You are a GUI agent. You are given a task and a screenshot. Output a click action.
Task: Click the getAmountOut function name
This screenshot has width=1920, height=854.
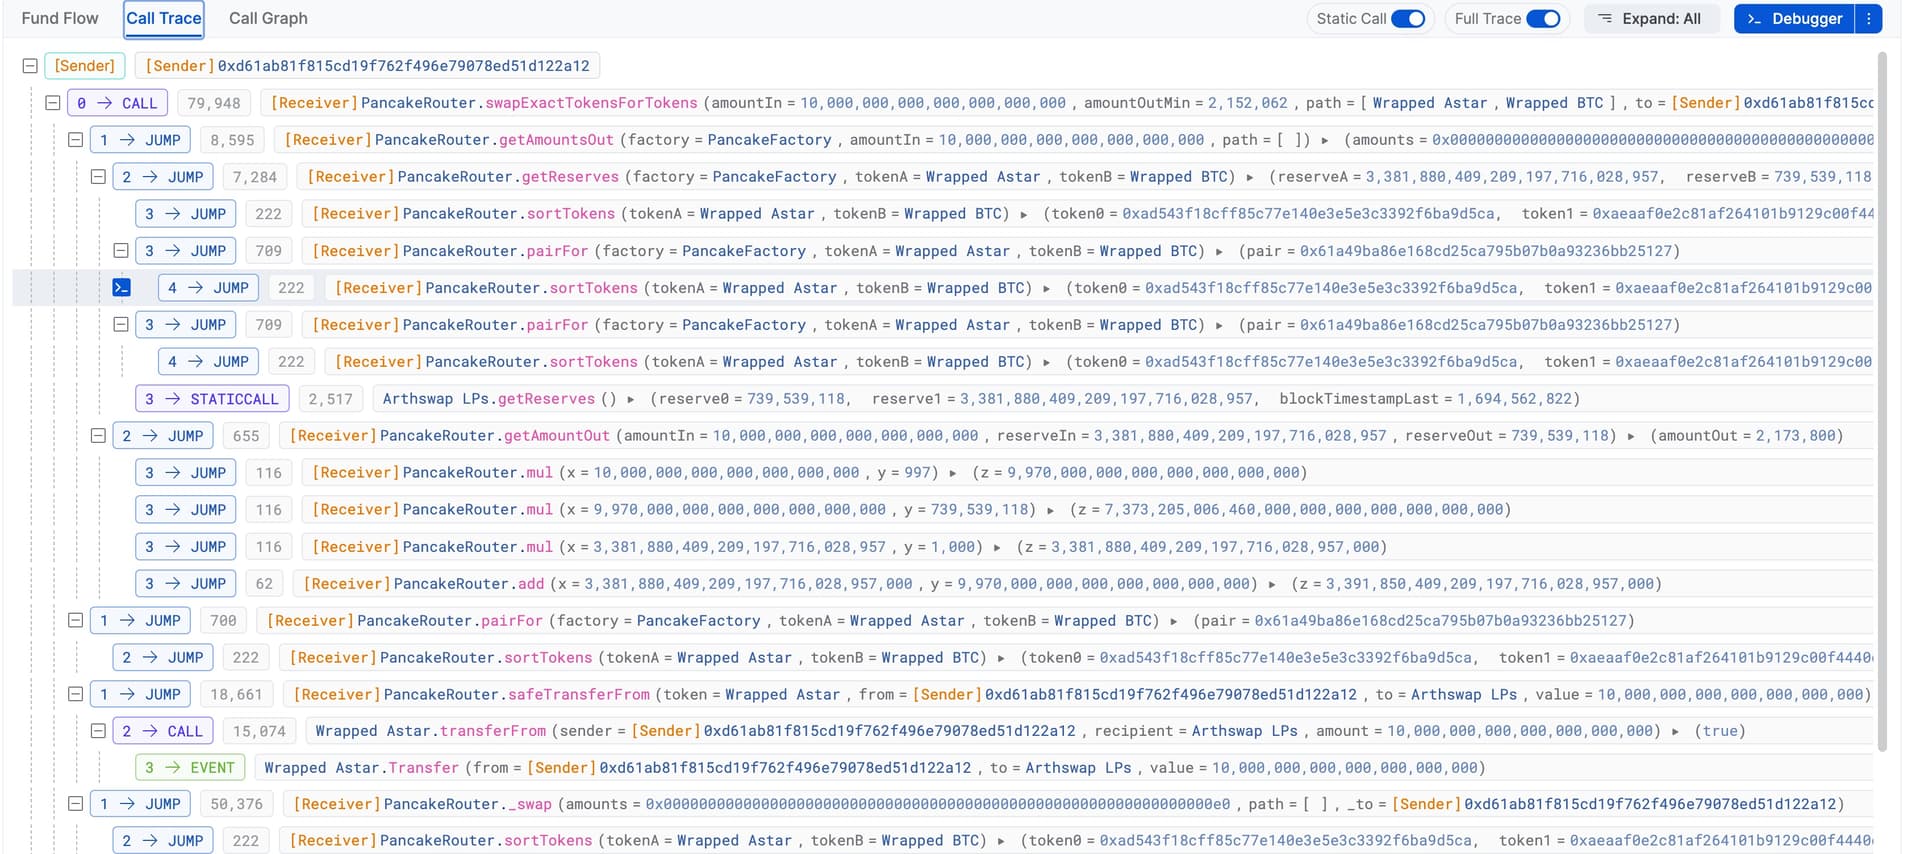556,436
